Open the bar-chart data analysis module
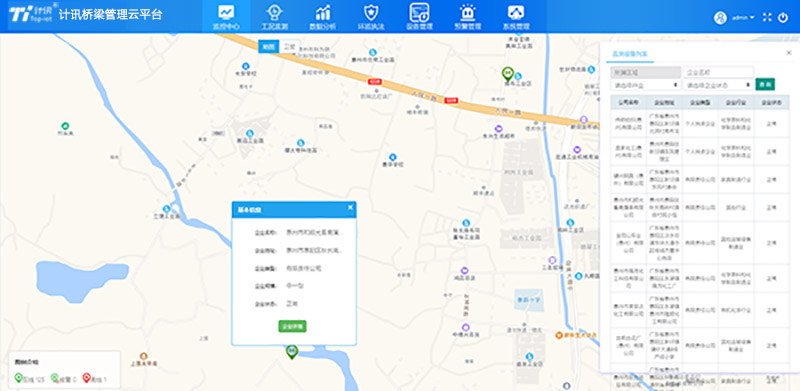Screen dimensions: 800x391 pos(322,17)
